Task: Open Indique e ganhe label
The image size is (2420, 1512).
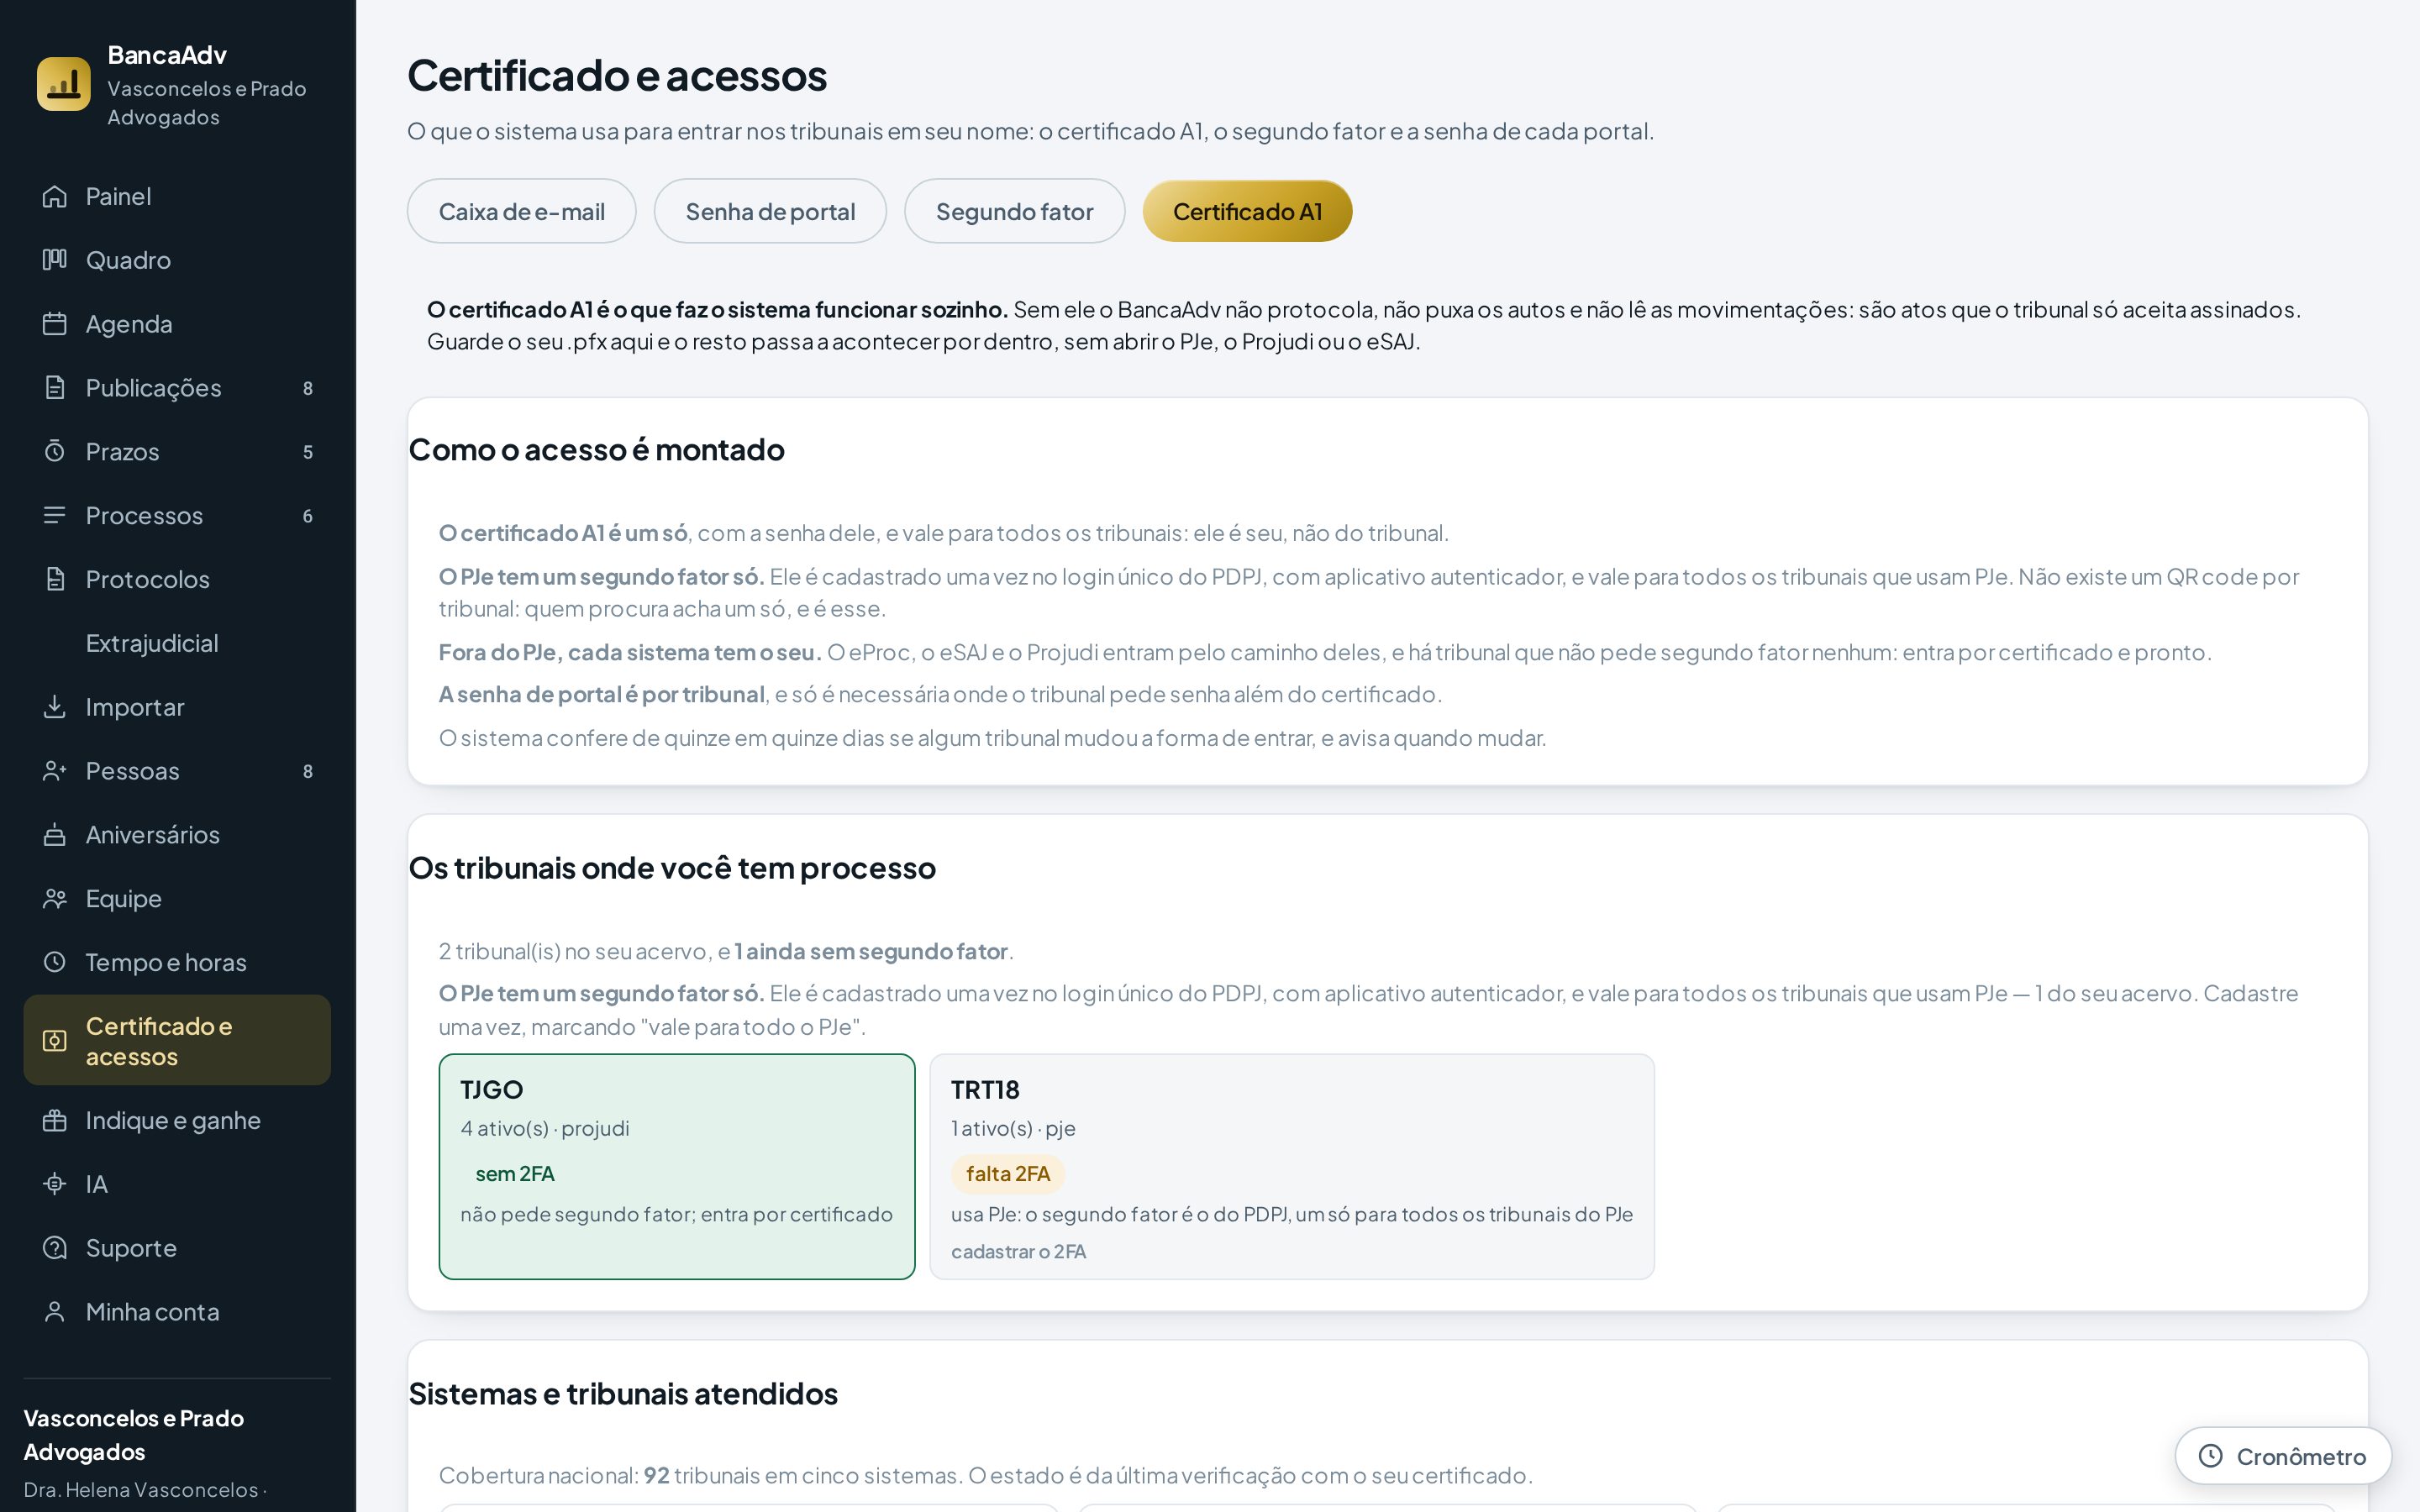Action: pyautogui.click(x=173, y=1121)
